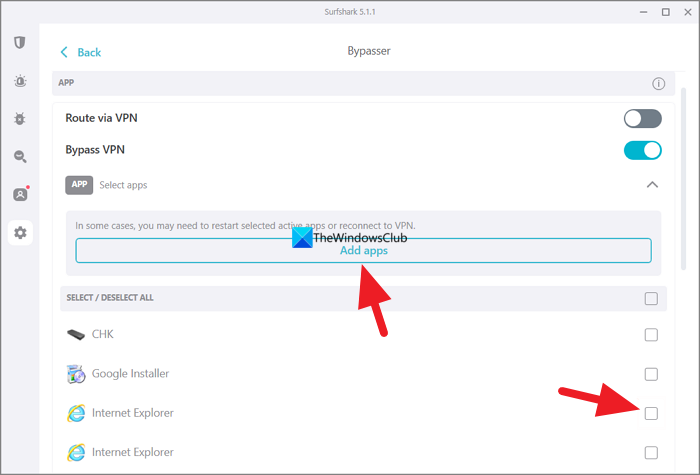Click the last Internet Explorer icon
Screen dimensions: 700x475
tap(76, 453)
